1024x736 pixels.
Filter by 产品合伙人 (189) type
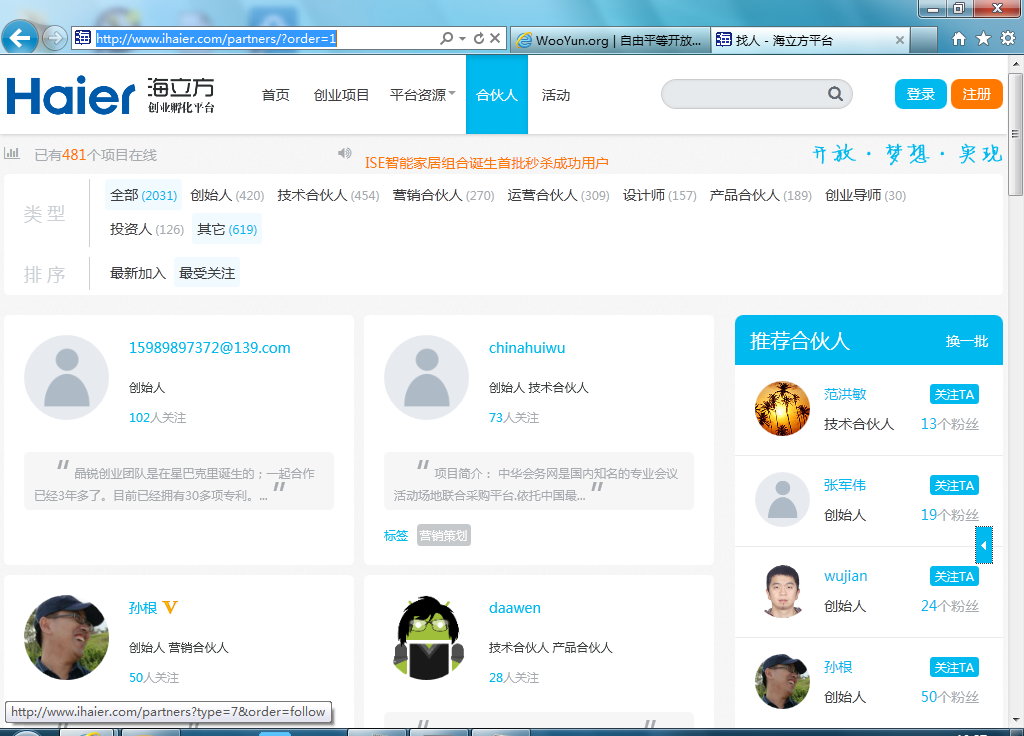coord(761,195)
